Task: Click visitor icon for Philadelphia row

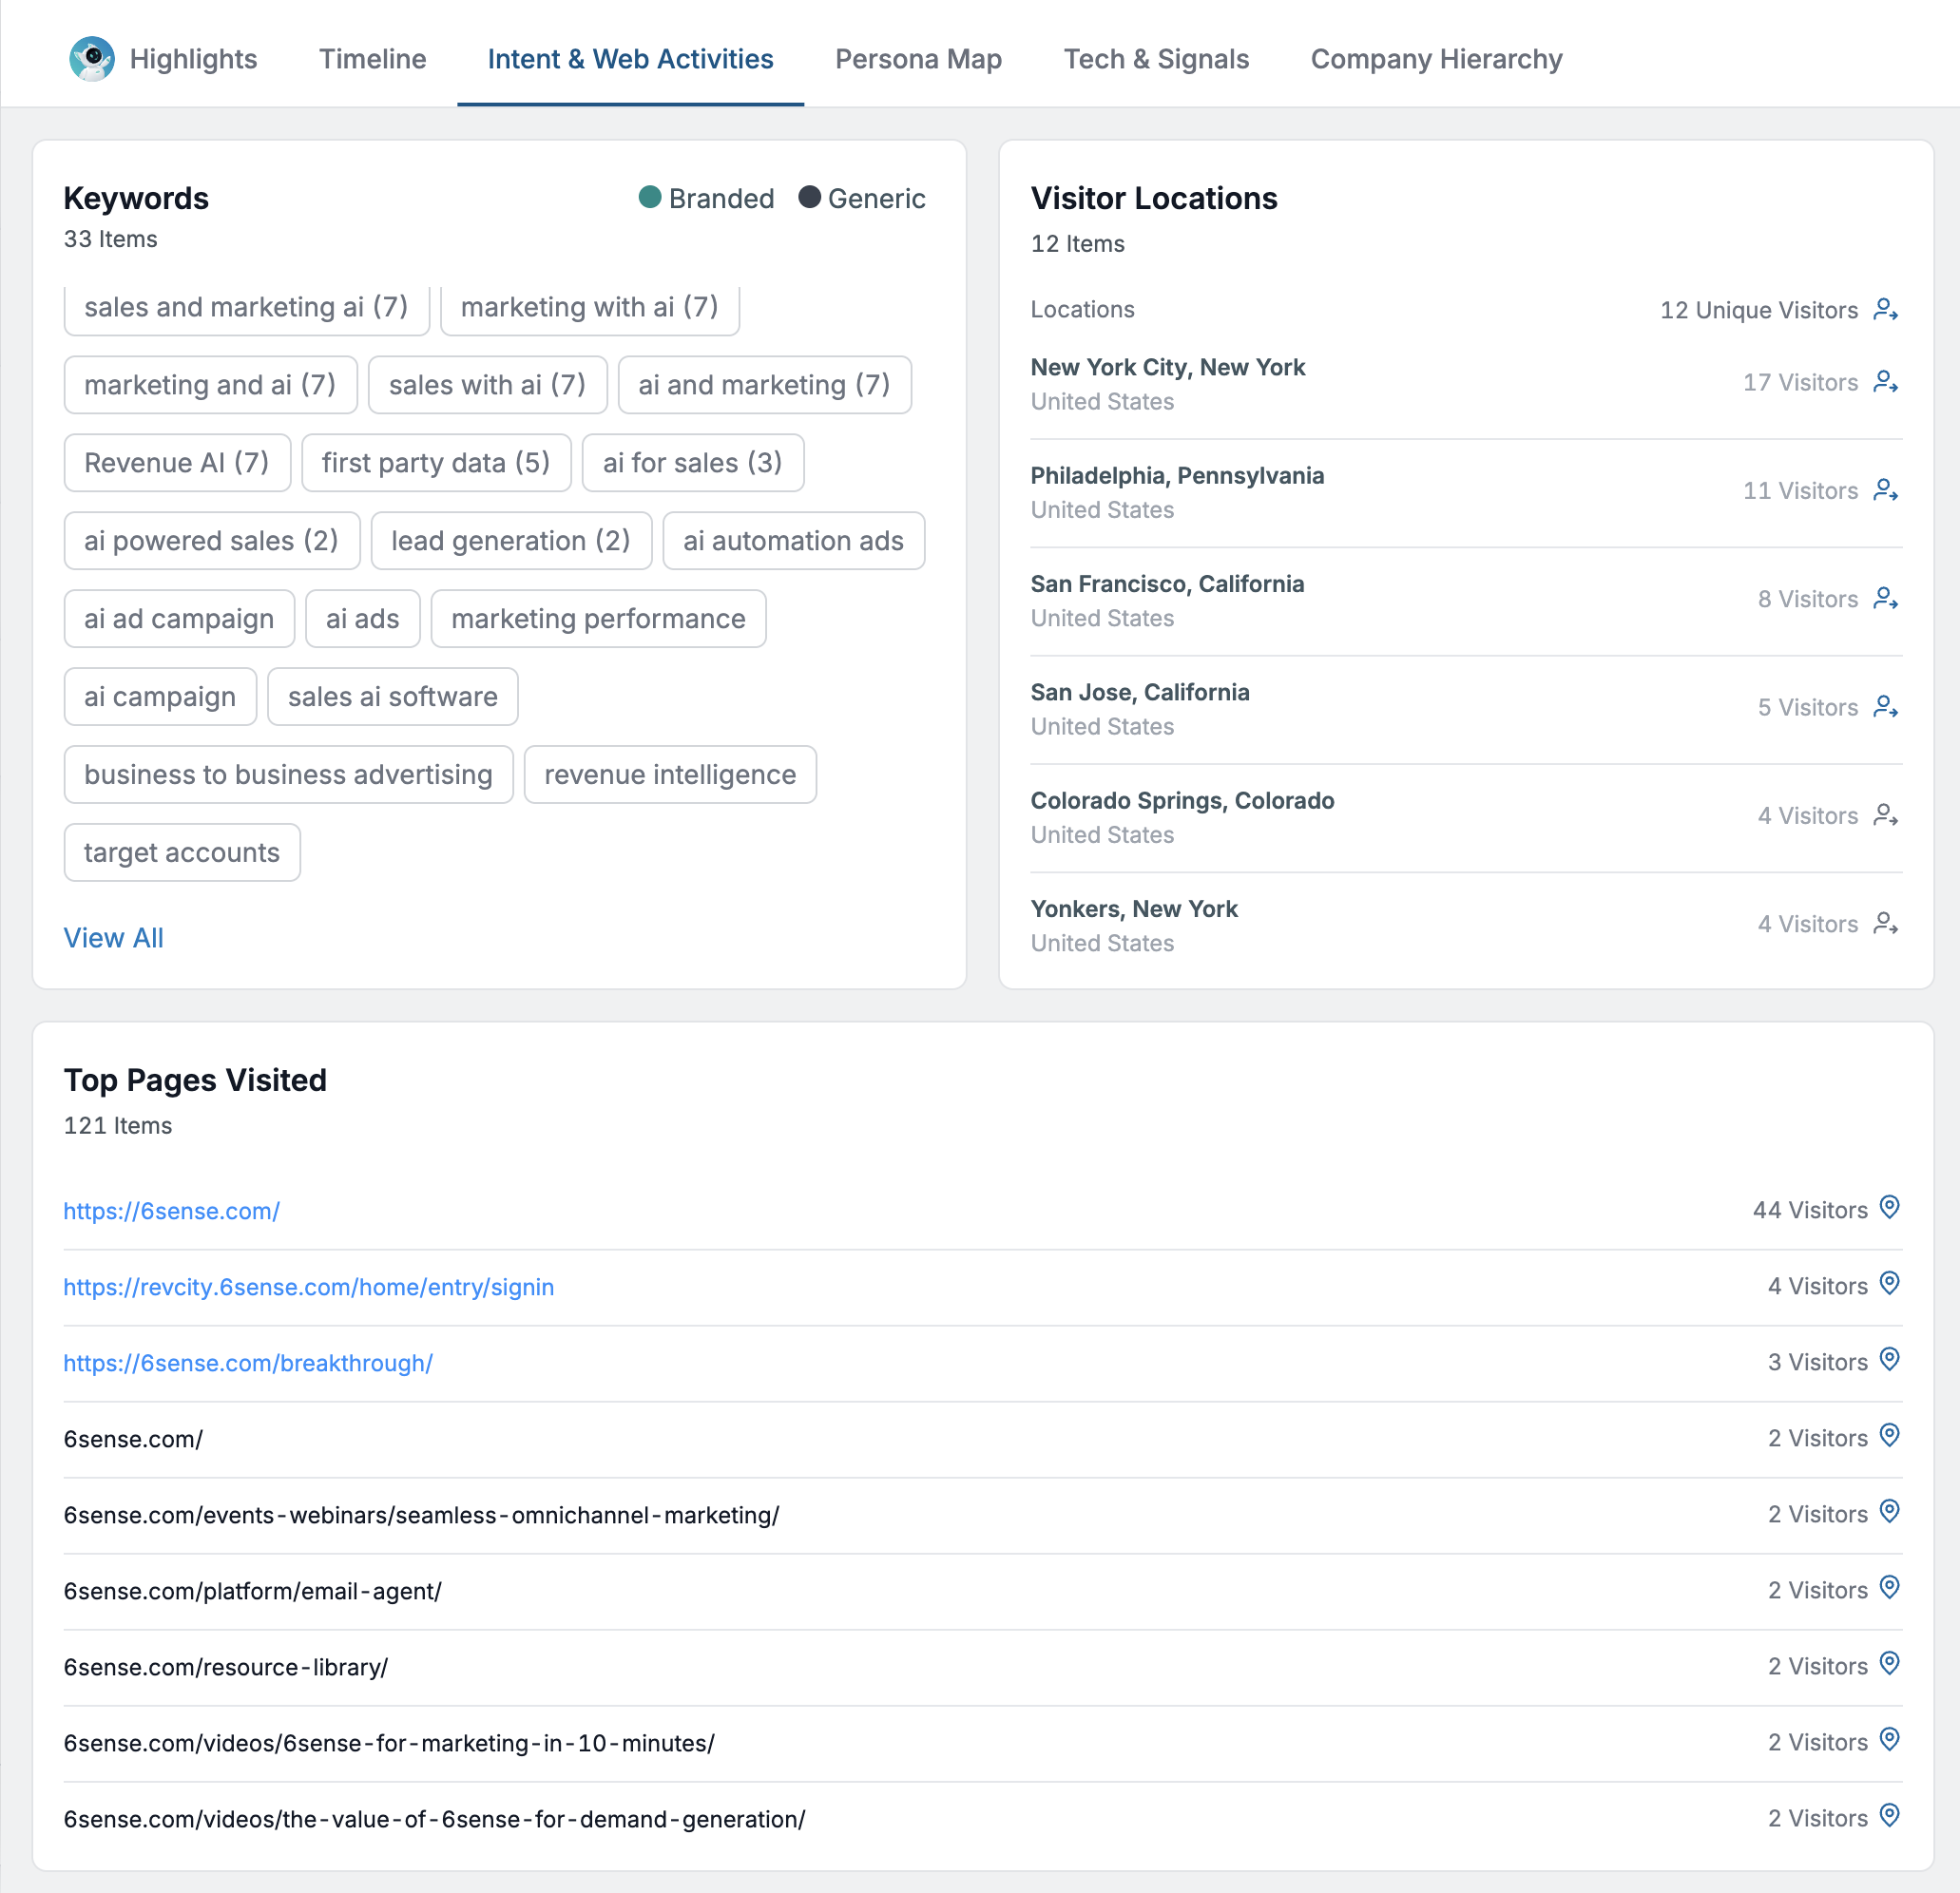Action: click(x=1886, y=490)
